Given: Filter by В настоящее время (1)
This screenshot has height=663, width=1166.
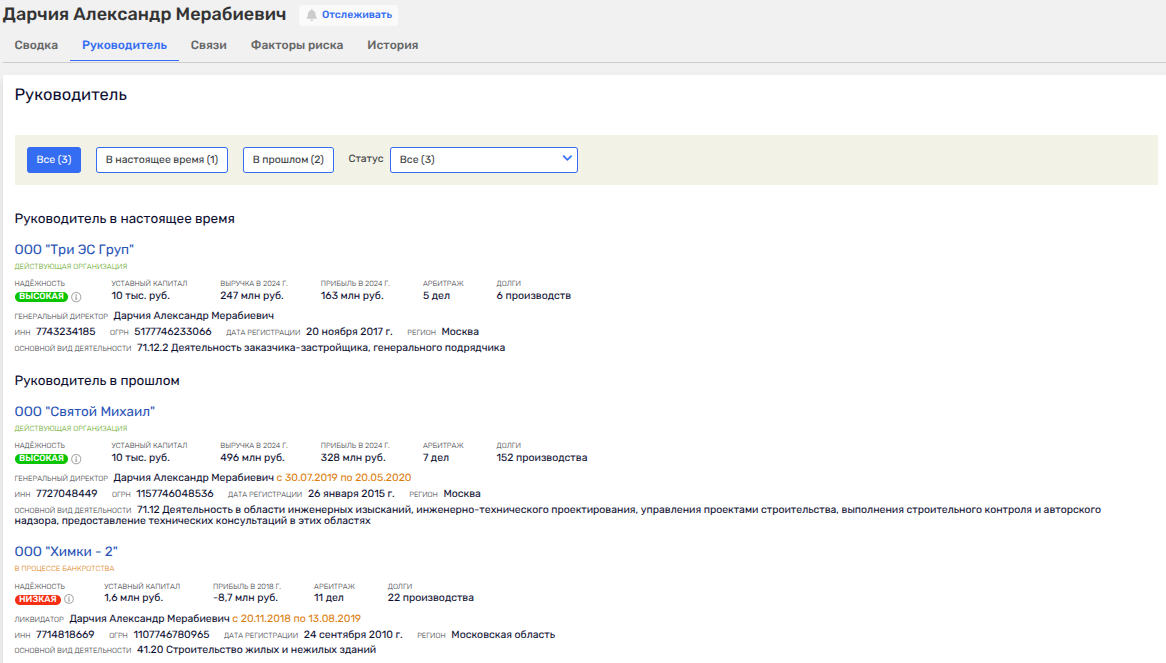Looking at the screenshot, I should pyautogui.click(x=161, y=160).
